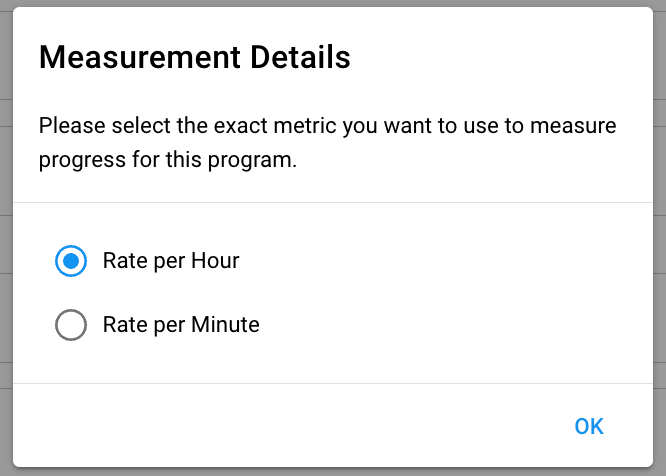
Task: Click the "progress for this program" text line
Action: pos(168,160)
